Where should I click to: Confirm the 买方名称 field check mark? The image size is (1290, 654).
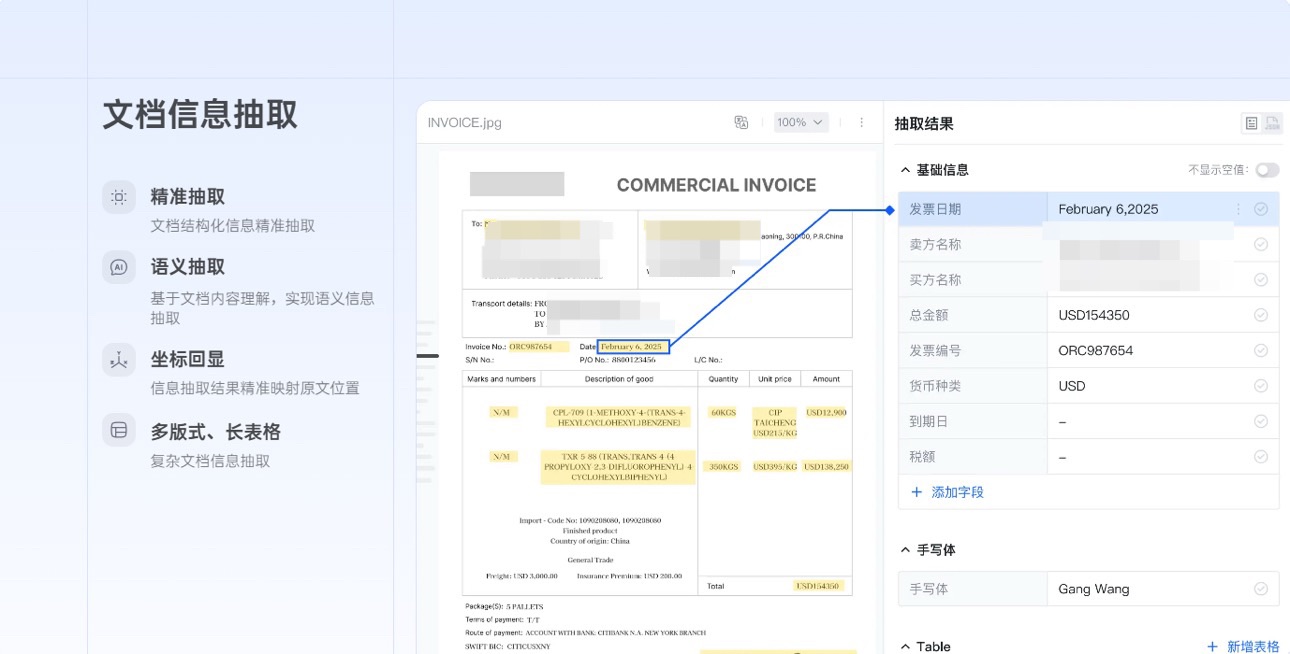1261,280
